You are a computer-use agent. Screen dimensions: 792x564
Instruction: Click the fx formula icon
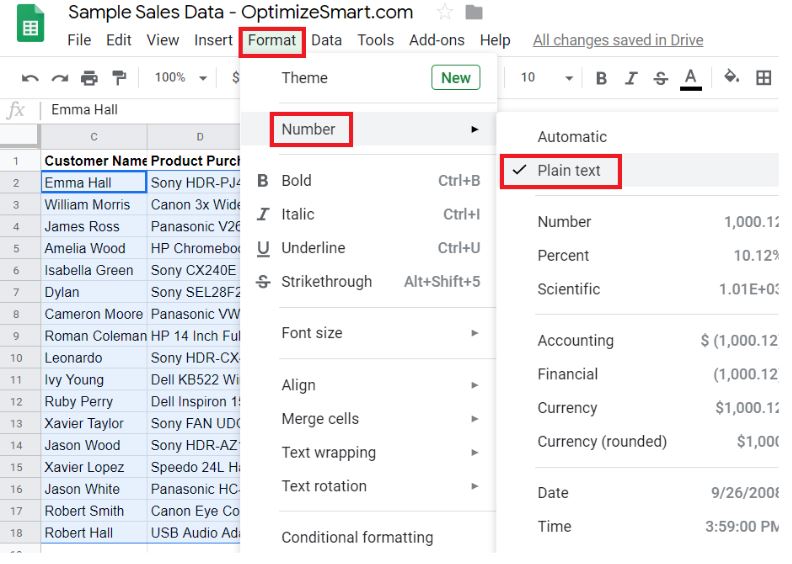point(16,110)
